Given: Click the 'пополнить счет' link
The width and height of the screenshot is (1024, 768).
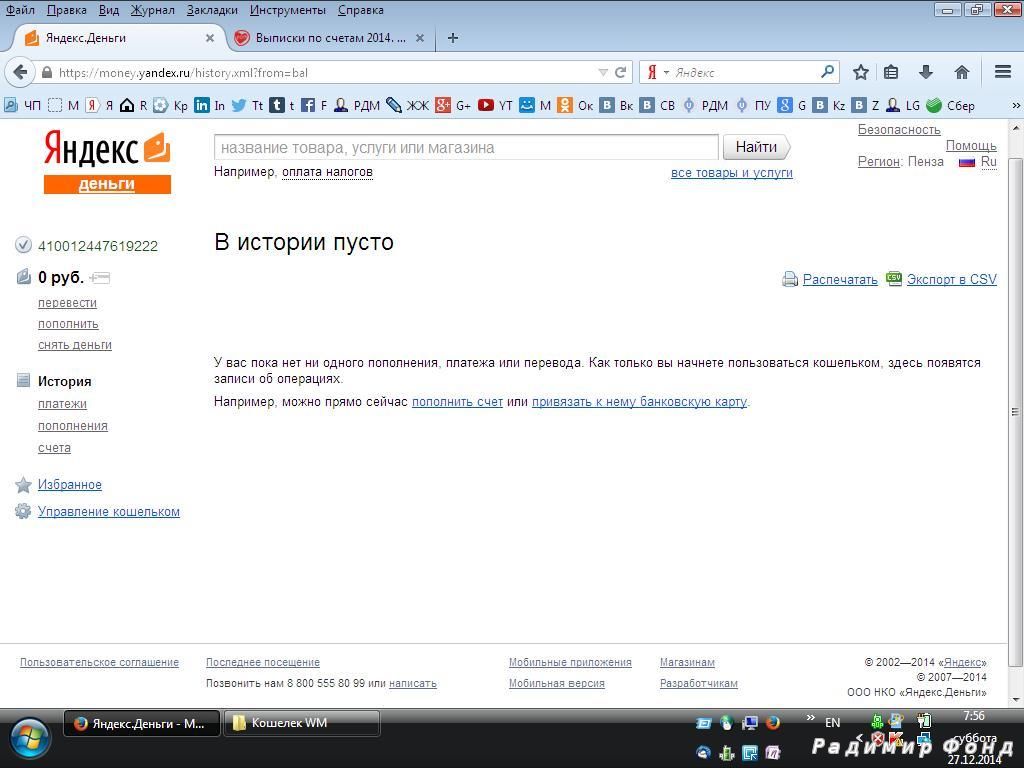Looking at the screenshot, I should [x=457, y=402].
